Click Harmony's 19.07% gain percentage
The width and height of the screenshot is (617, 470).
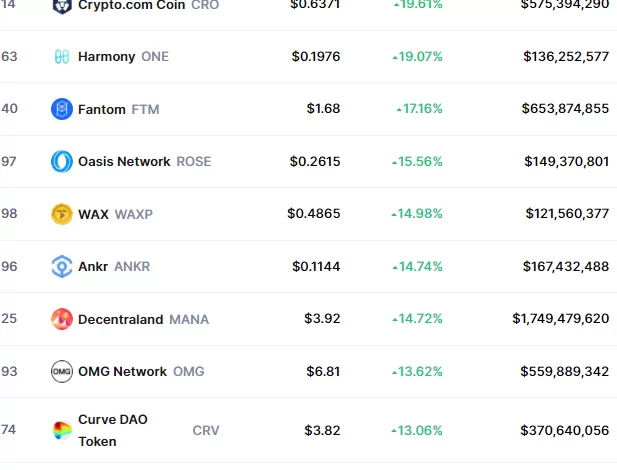pos(420,57)
